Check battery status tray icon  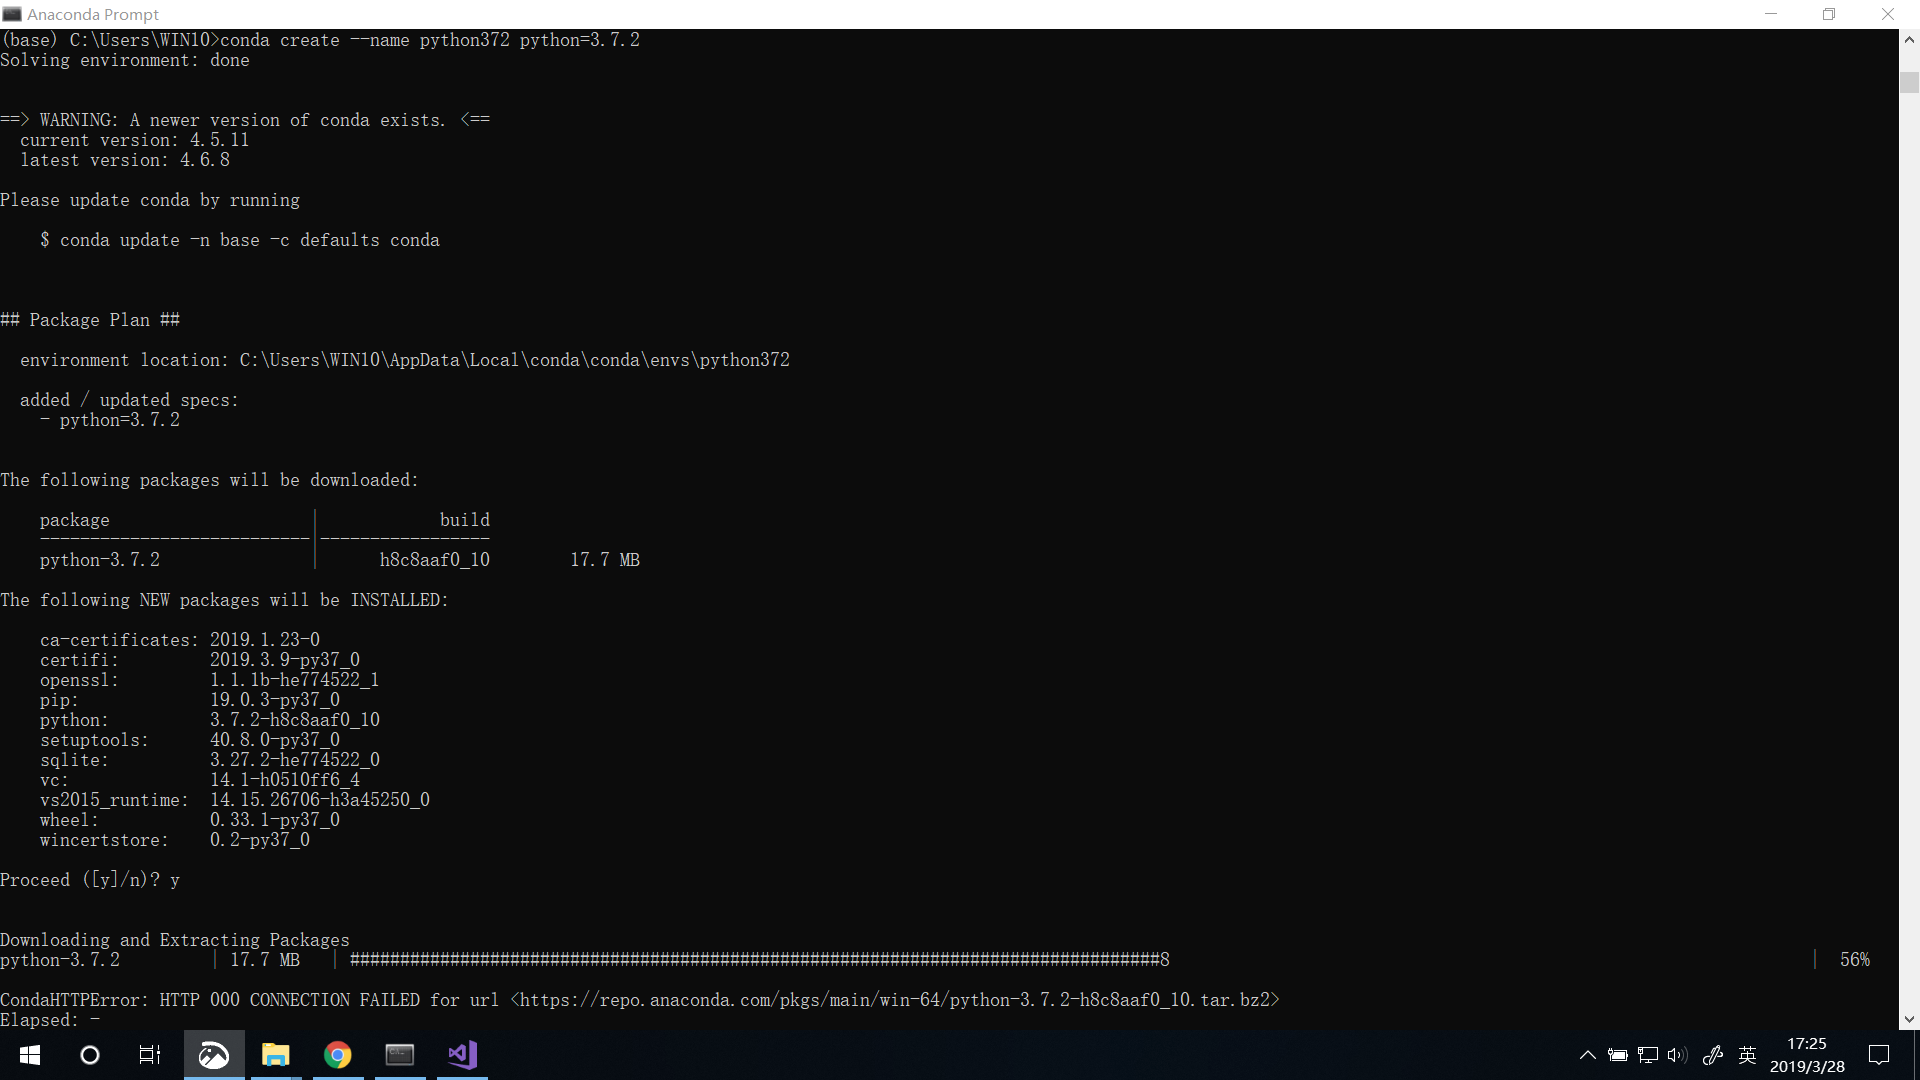(x=1618, y=1055)
